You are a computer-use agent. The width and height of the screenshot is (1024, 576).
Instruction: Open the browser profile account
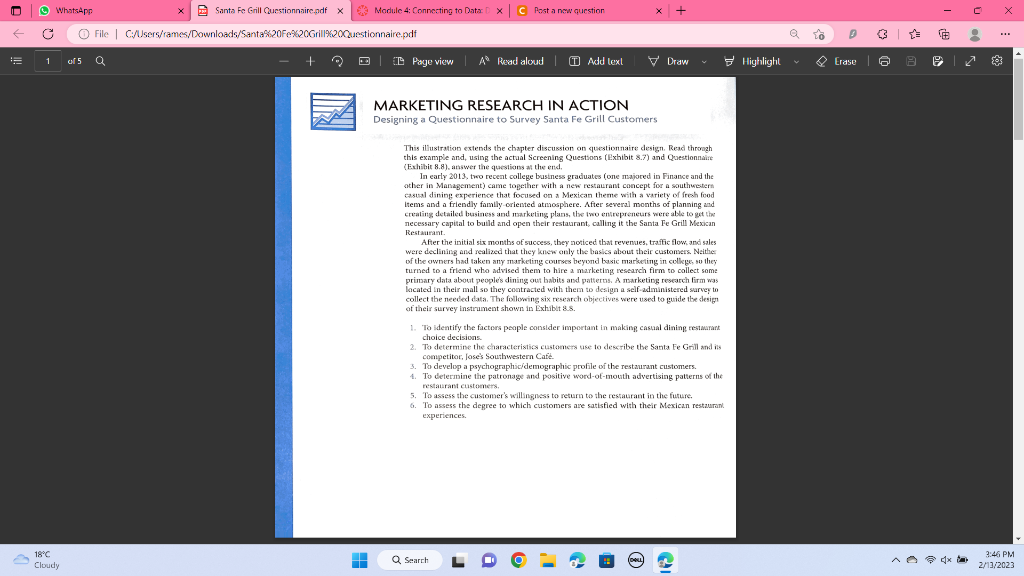[974, 34]
